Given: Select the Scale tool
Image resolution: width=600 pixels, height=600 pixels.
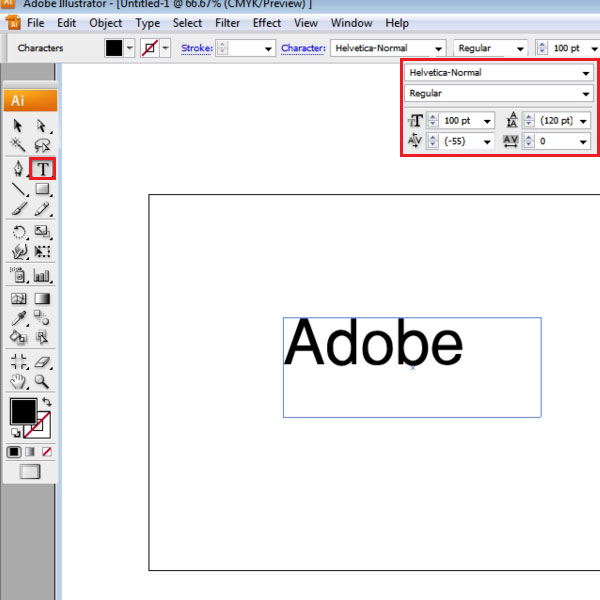Looking at the screenshot, I should pyautogui.click(x=42, y=231).
